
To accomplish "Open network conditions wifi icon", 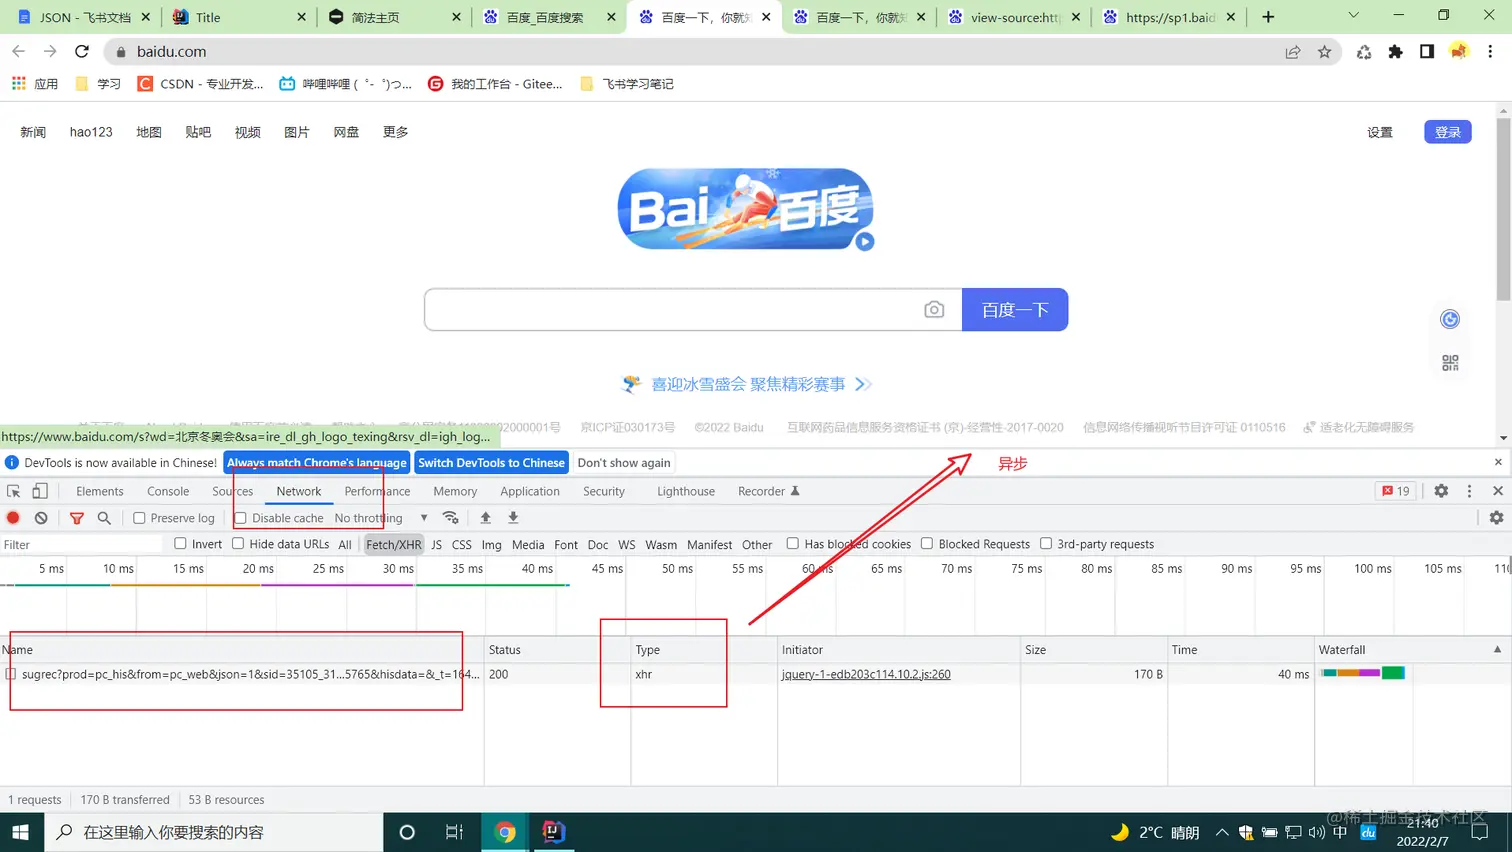I will (x=451, y=518).
